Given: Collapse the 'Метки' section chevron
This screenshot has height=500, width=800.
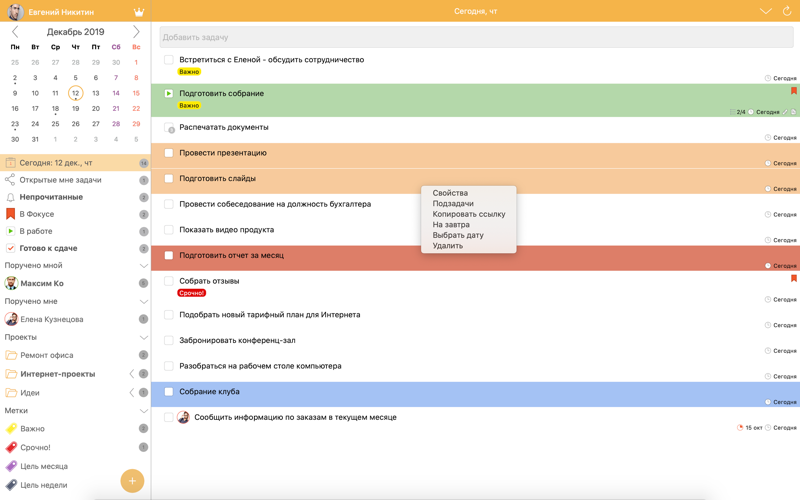Looking at the screenshot, I should point(143,411).
